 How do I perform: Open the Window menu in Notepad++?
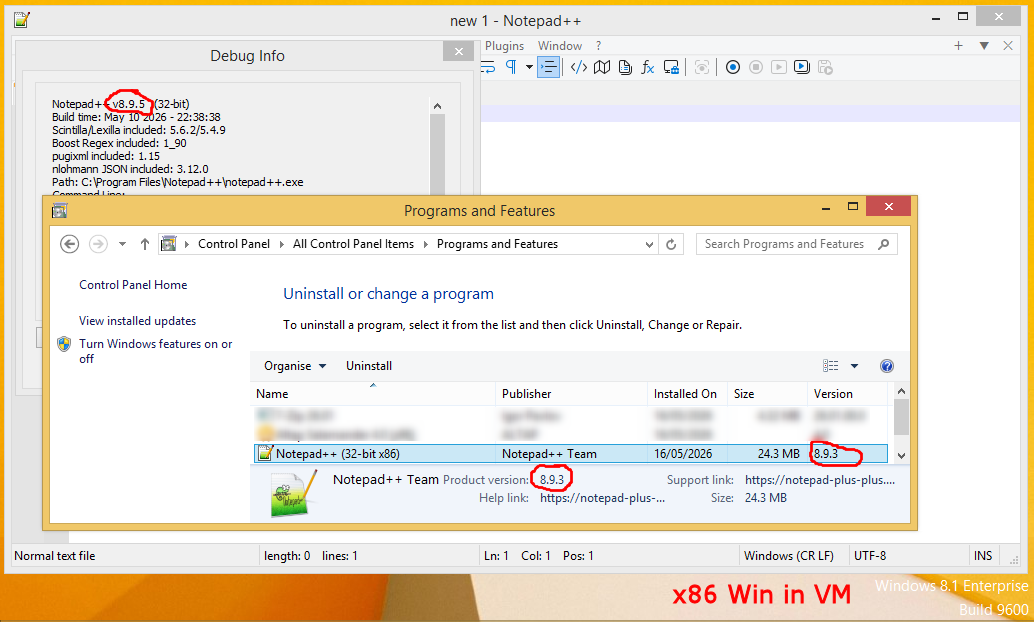[560, 46]
